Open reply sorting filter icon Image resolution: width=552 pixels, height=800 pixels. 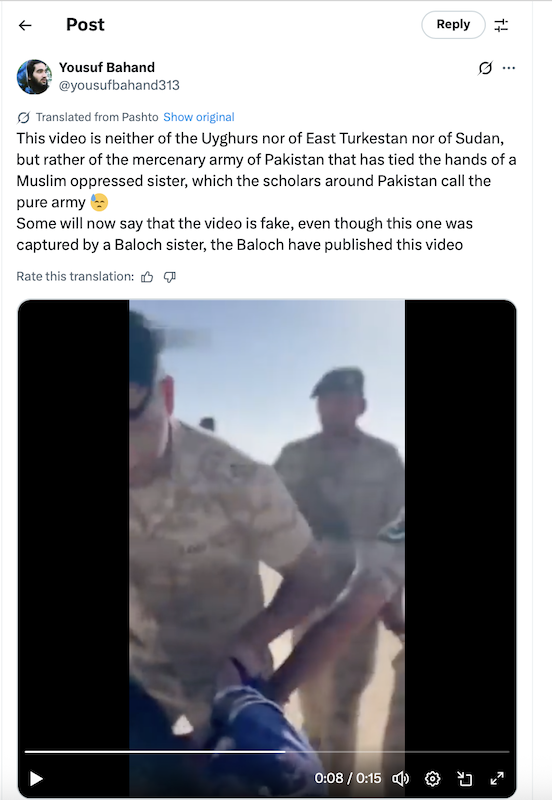[501, 25]
